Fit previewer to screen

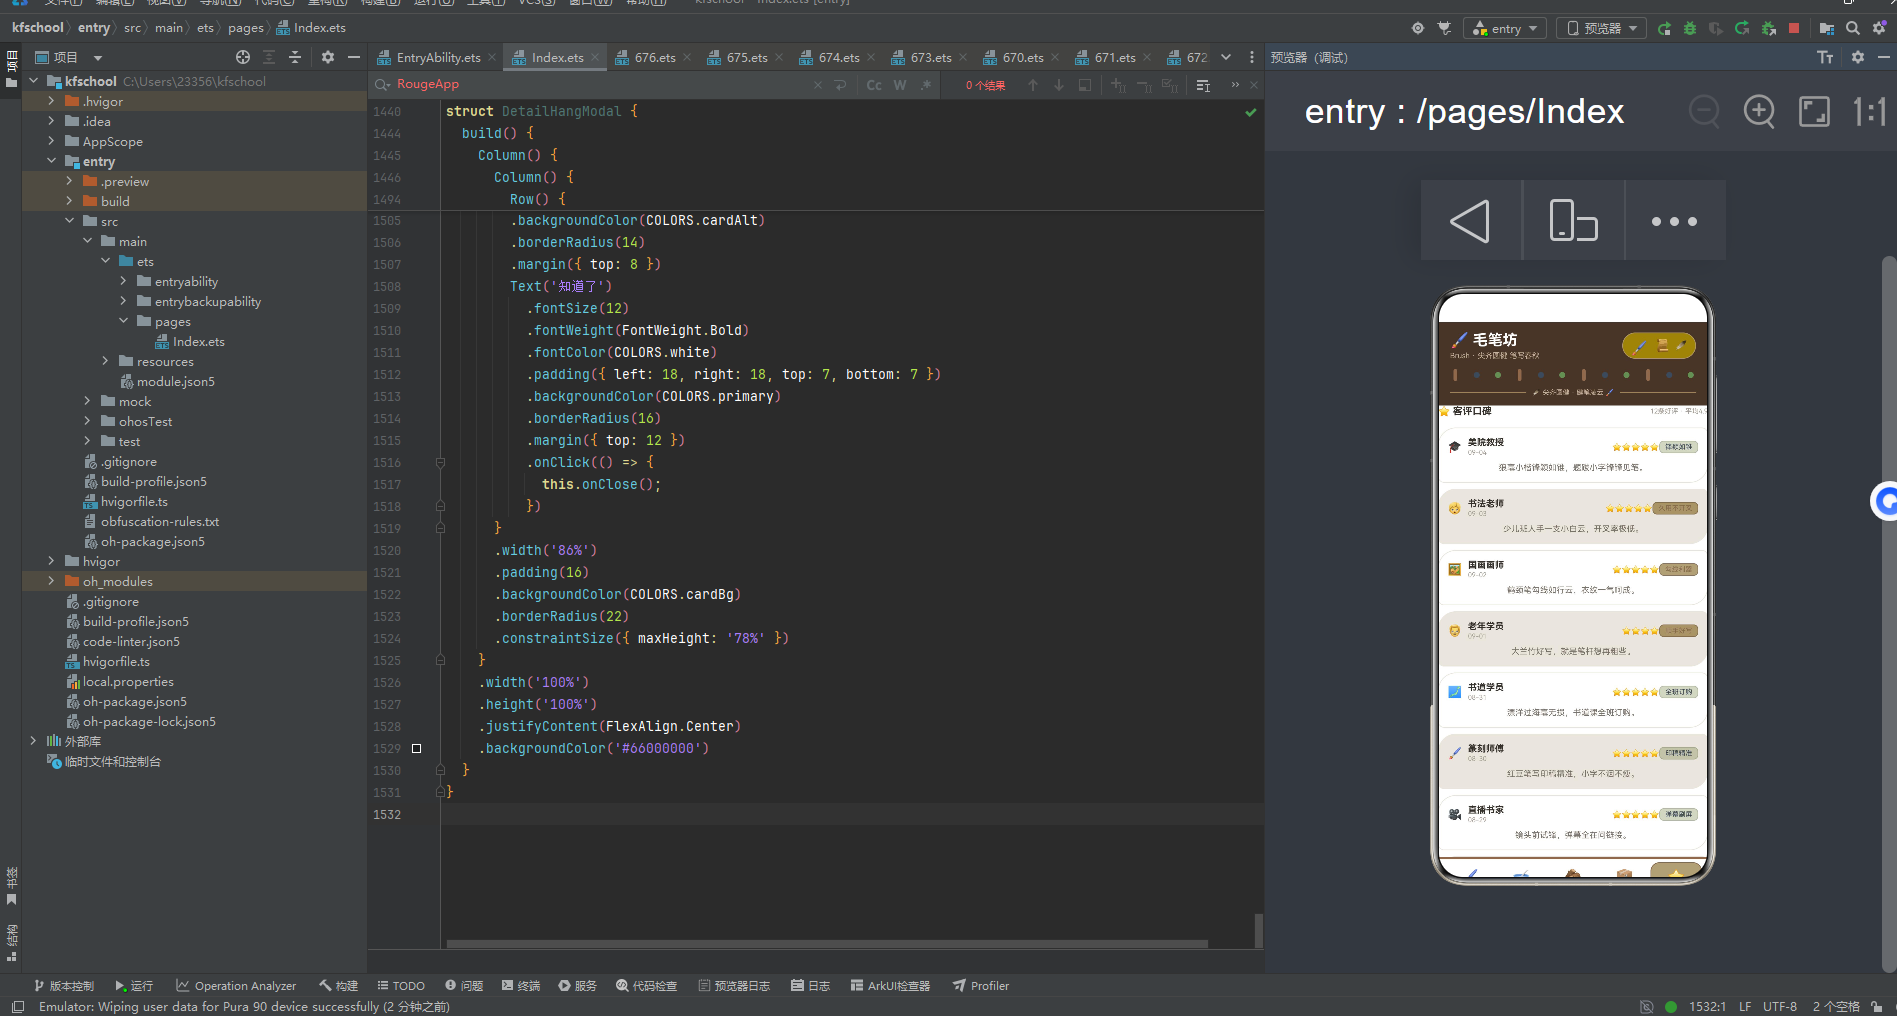[1814, 111]
